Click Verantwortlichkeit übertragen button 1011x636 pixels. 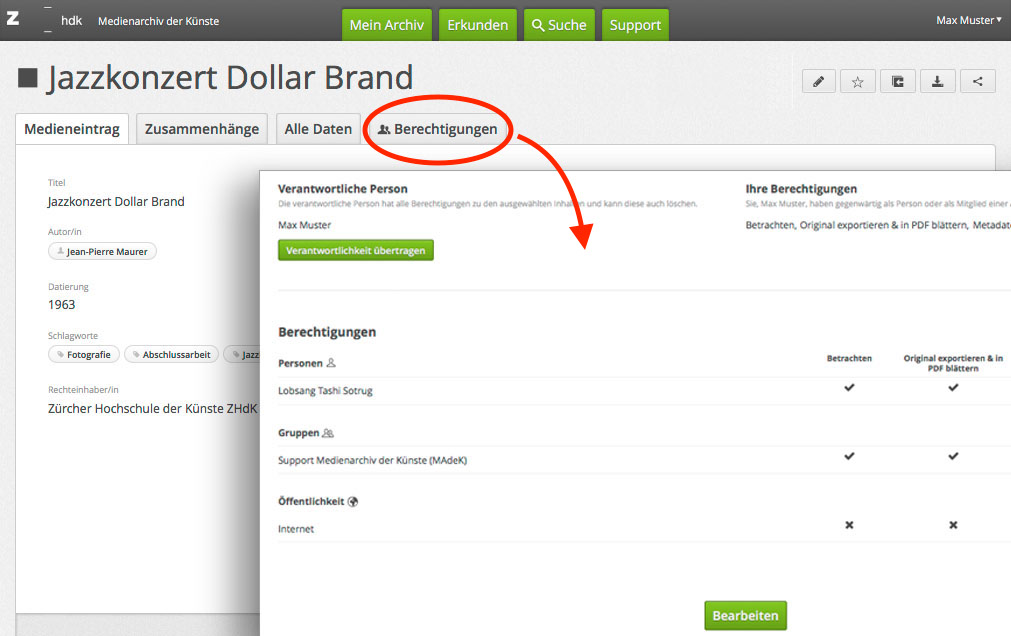pos(355,250)
